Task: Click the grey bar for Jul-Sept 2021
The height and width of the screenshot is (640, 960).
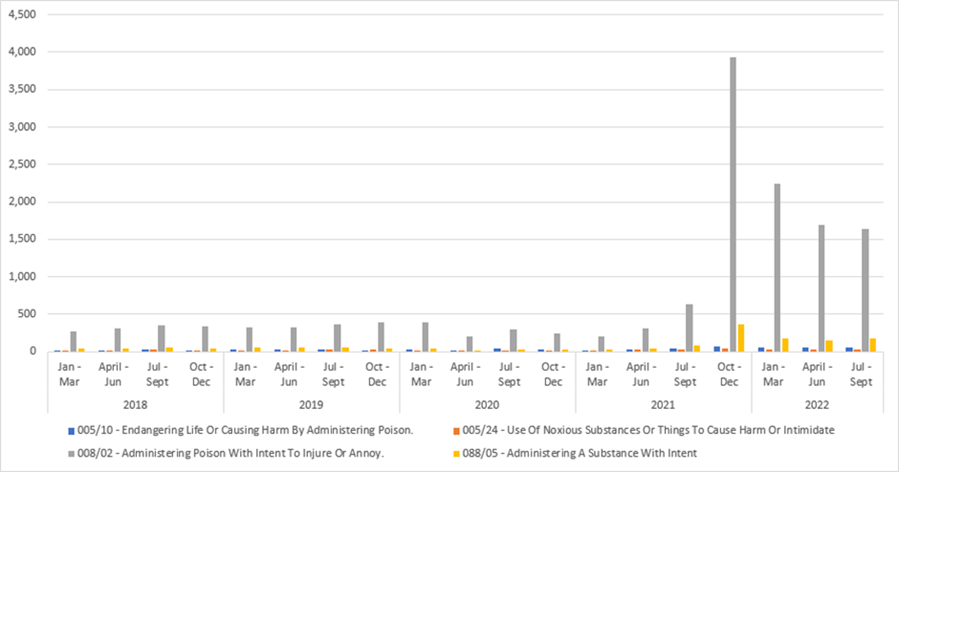Action: click(689, 328)
